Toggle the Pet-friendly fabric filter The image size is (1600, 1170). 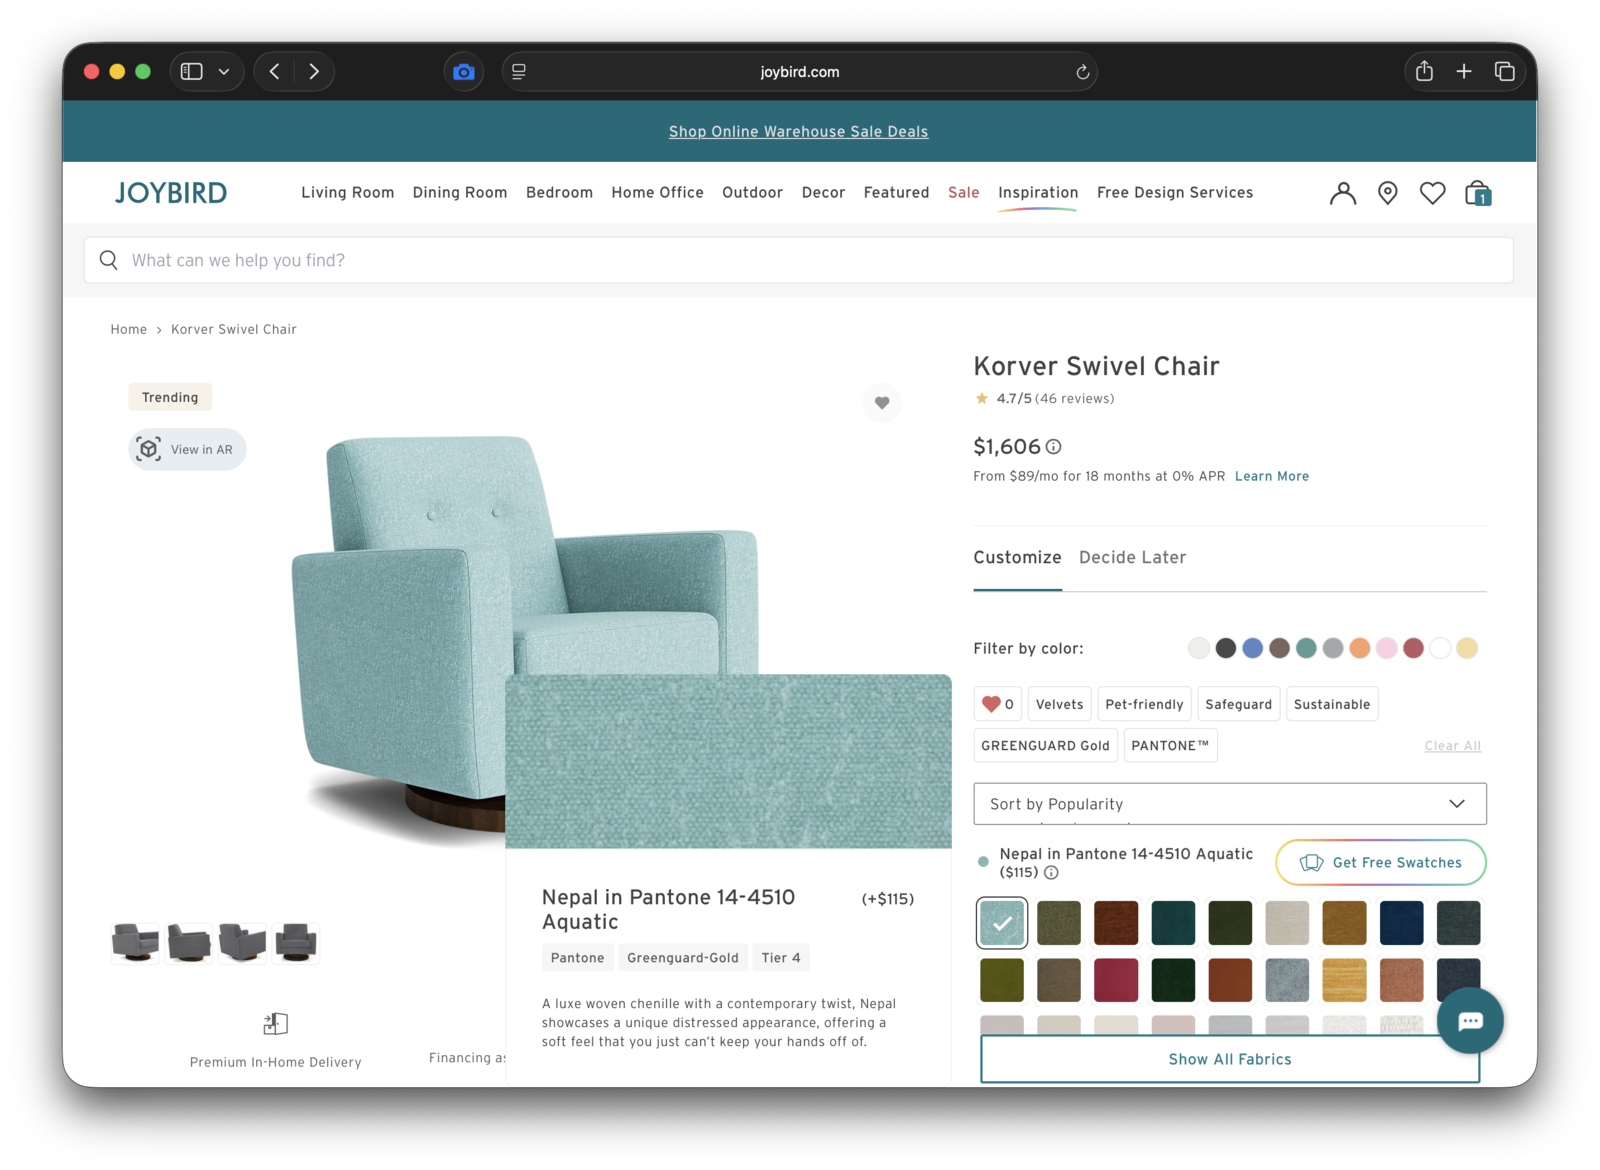(1144, 704)
